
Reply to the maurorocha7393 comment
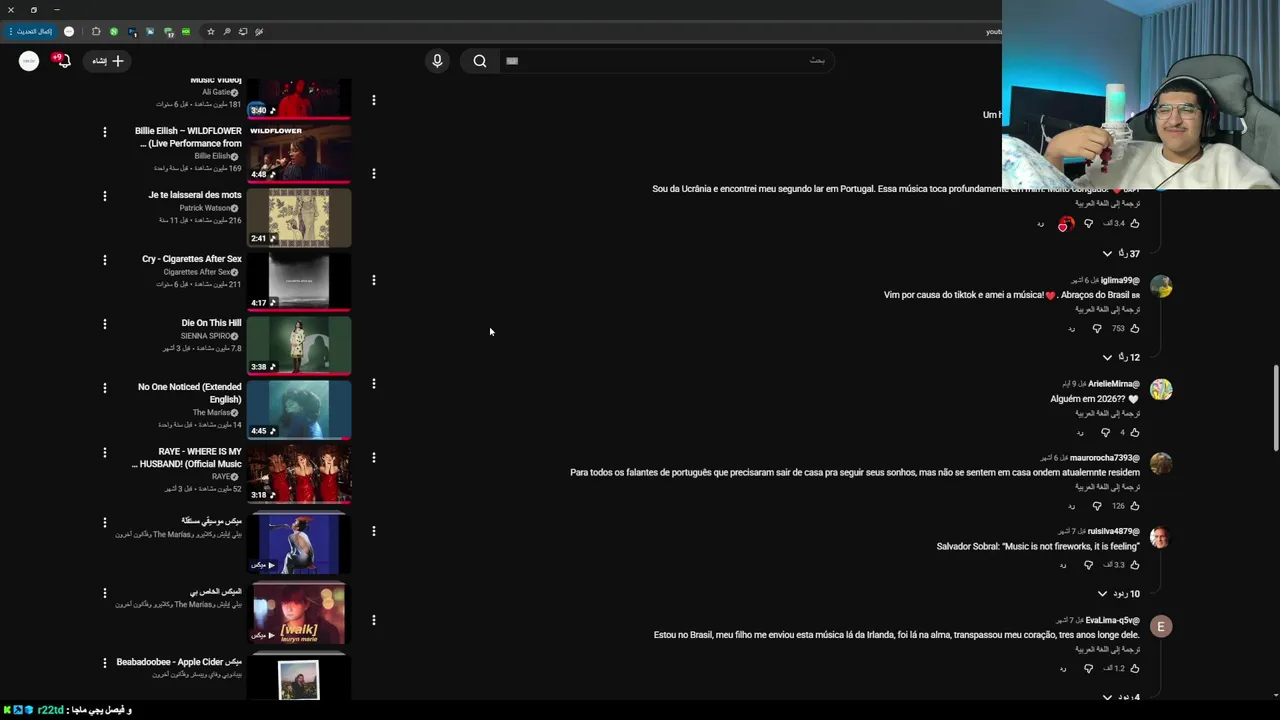point(1071,506)
